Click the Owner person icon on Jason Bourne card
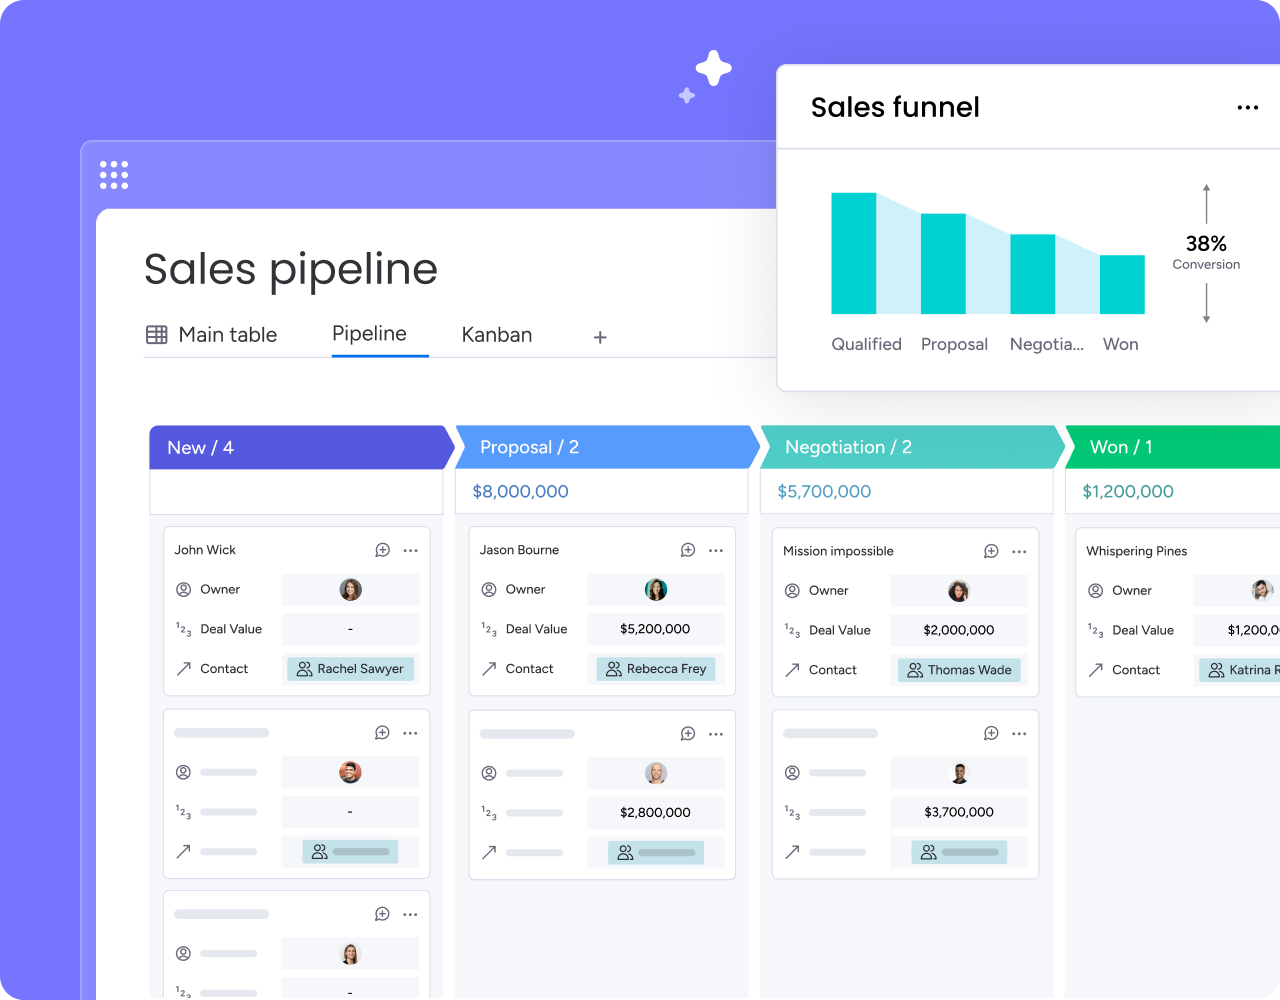Viewport: 1280px width, 1000px height. [489, 590]
